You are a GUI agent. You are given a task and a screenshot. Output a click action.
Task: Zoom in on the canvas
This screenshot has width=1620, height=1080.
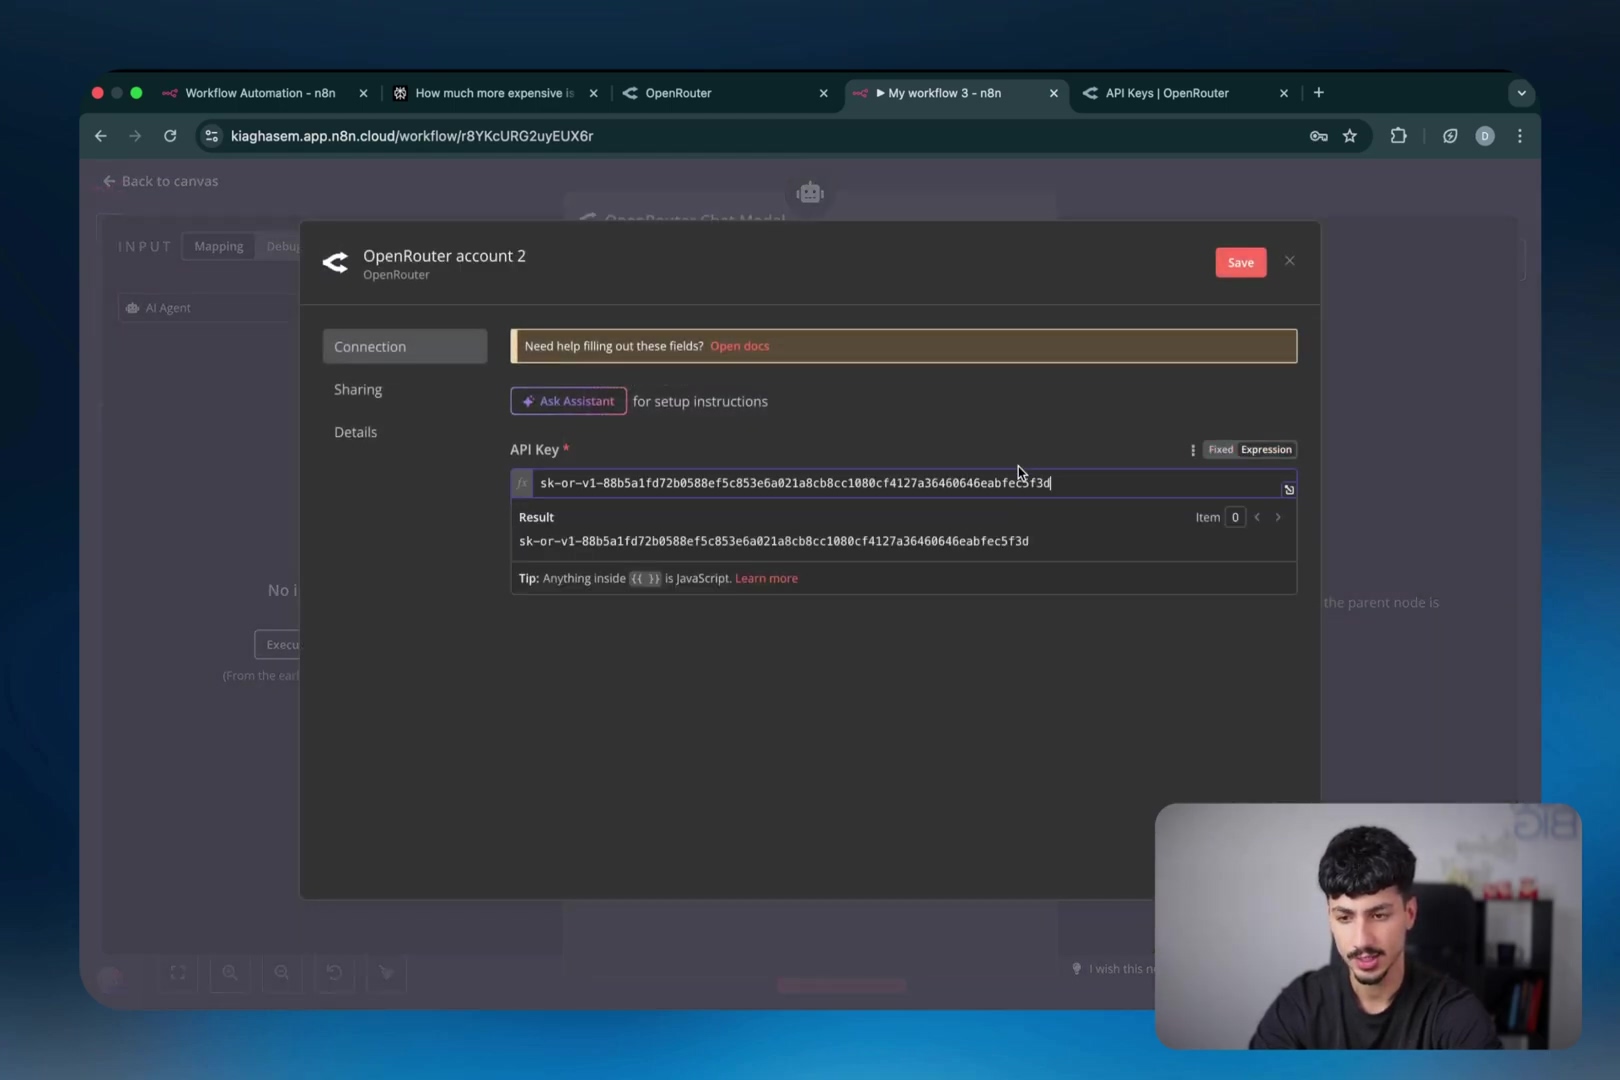tap(230, 973)
